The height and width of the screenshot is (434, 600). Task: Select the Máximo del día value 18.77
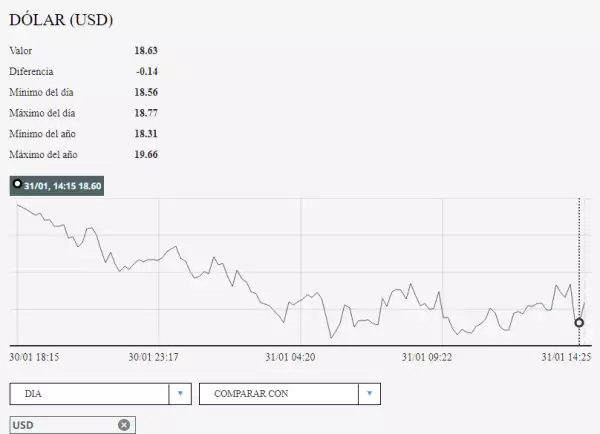(146, 113)
